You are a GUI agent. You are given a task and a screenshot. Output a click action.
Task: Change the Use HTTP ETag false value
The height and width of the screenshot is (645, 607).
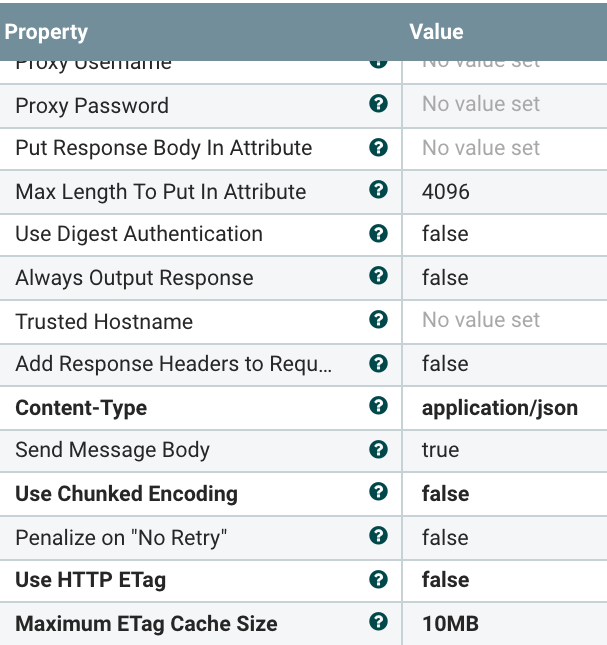[445, 580]
